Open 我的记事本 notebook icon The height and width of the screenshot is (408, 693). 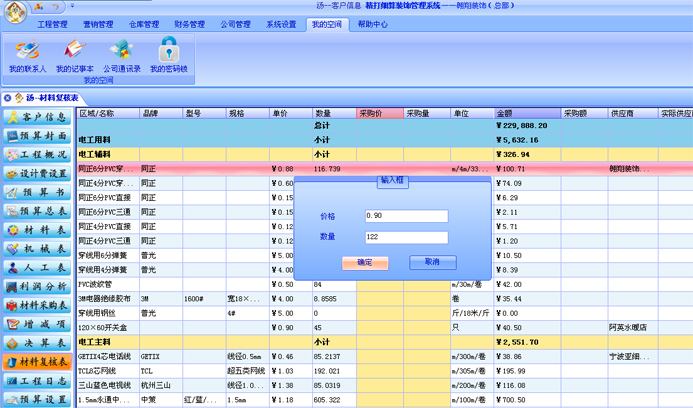(75, 57)
